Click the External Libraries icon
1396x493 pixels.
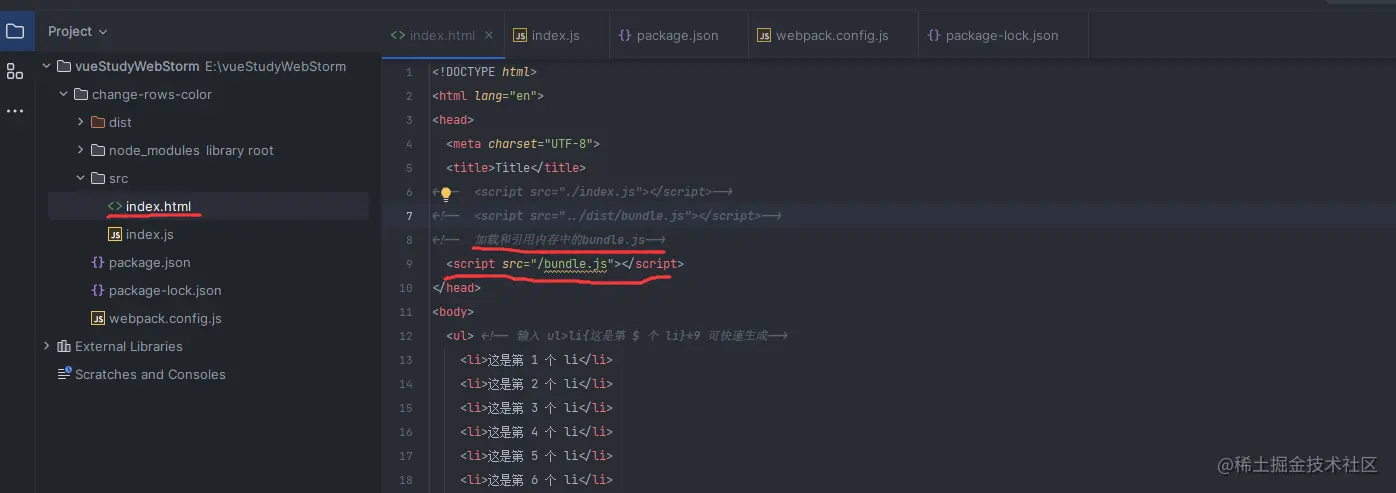[64, 346]
